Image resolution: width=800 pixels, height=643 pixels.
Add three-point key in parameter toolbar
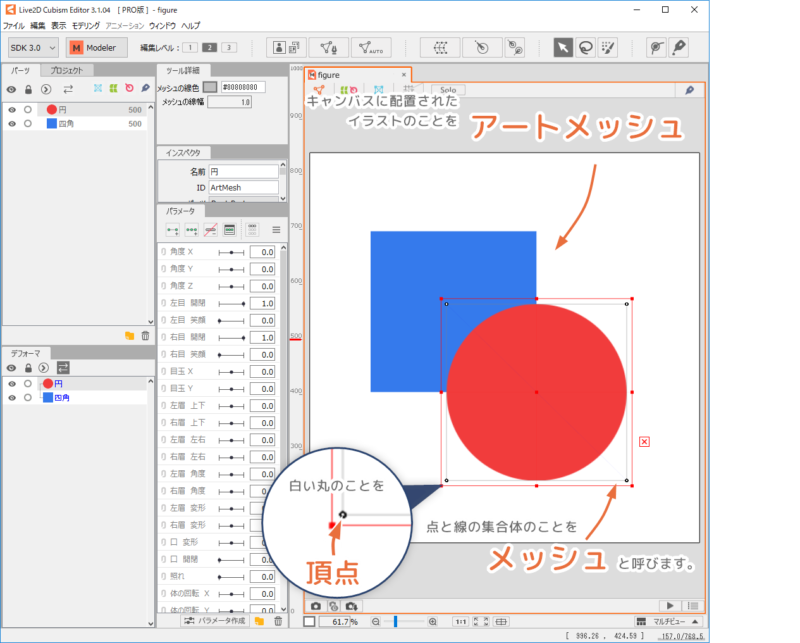[x=191, y=230]
